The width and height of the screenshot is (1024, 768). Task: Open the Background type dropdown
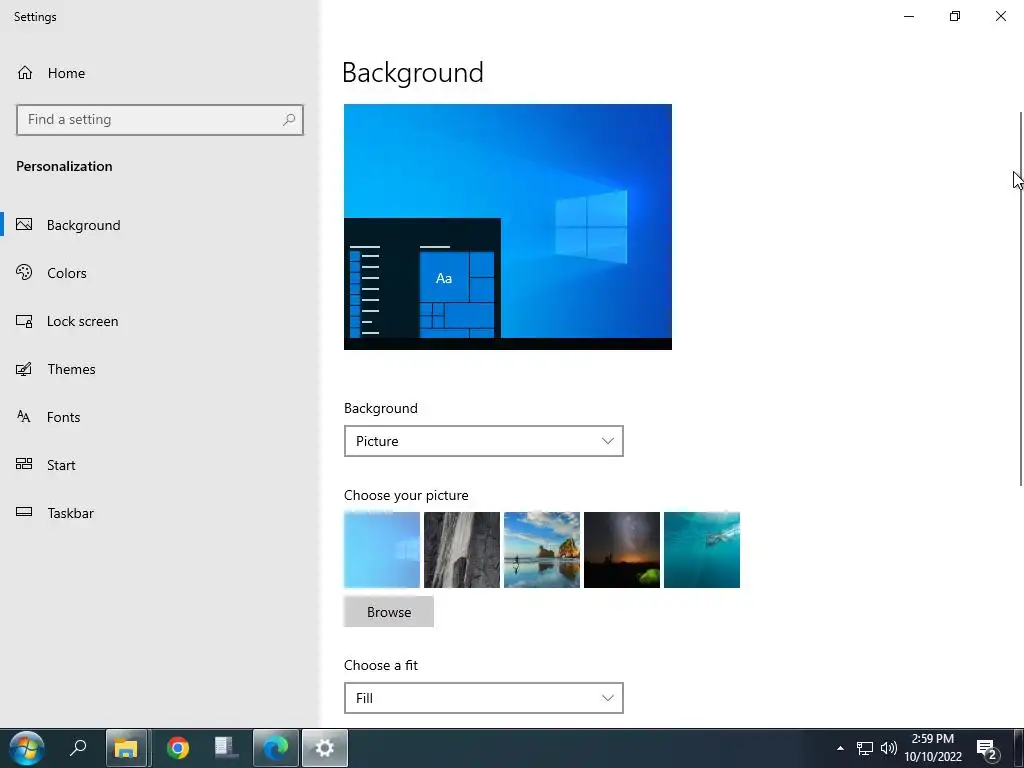(x=484, y=441)
